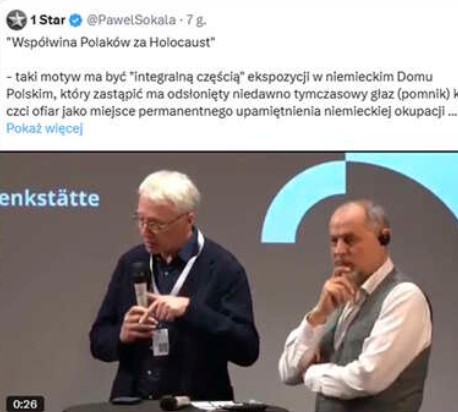Click the man in grey vest
The height and width of the screenshot is (412, 458).
click(358, 307)
